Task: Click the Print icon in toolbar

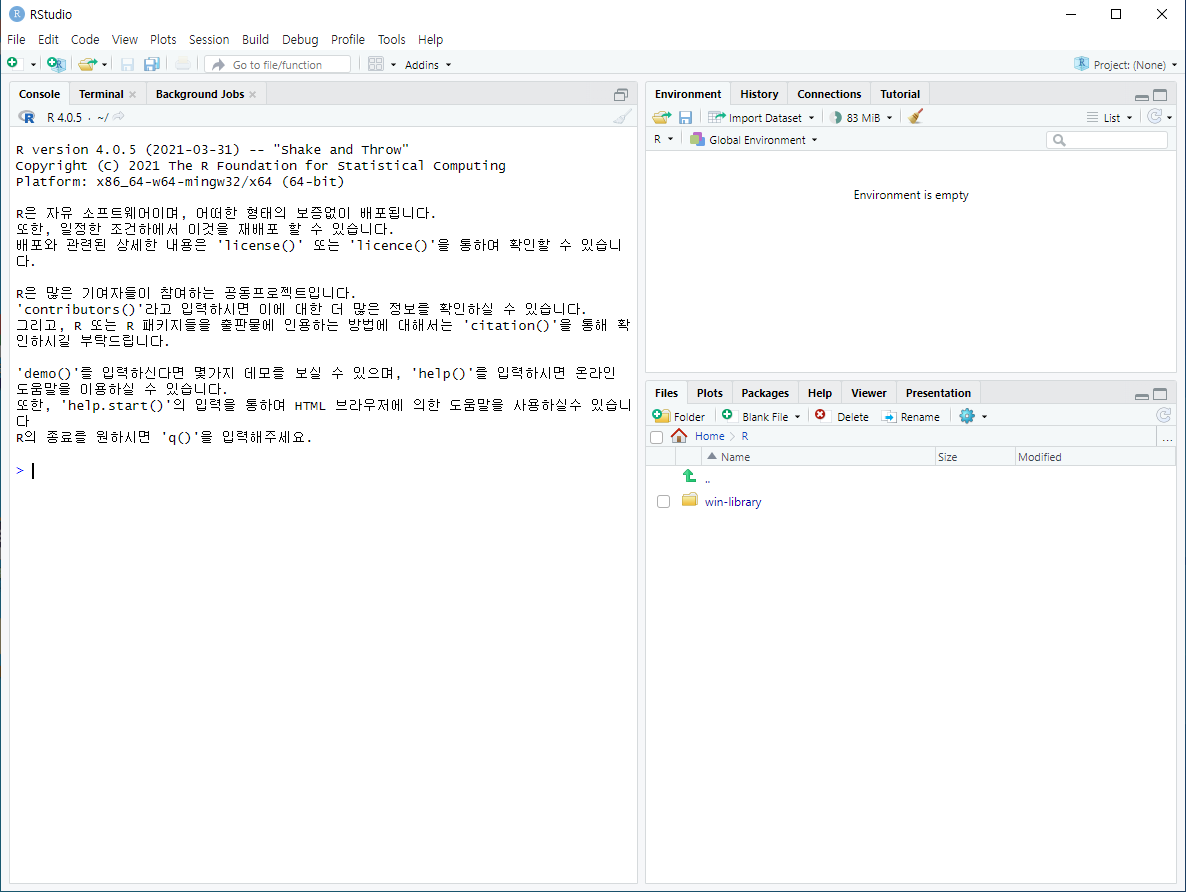Action: coord(183,64)
